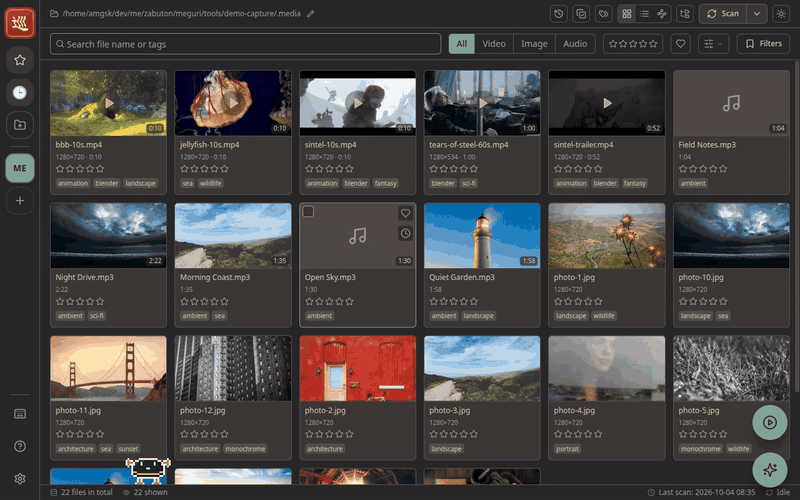Image resolution: width=800 pixels, height=500 pixels.
Task: Open the Filters button
Action: (763, 44)
